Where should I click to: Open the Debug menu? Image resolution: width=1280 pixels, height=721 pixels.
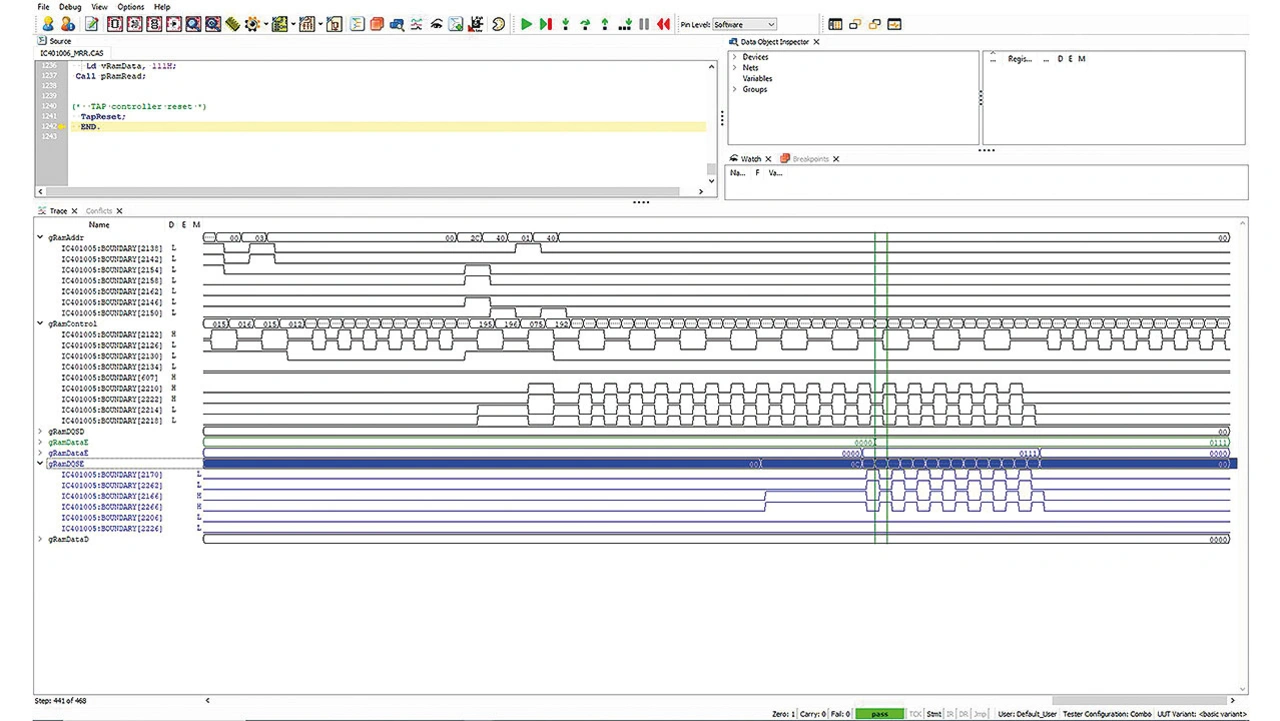click(70, 7)
